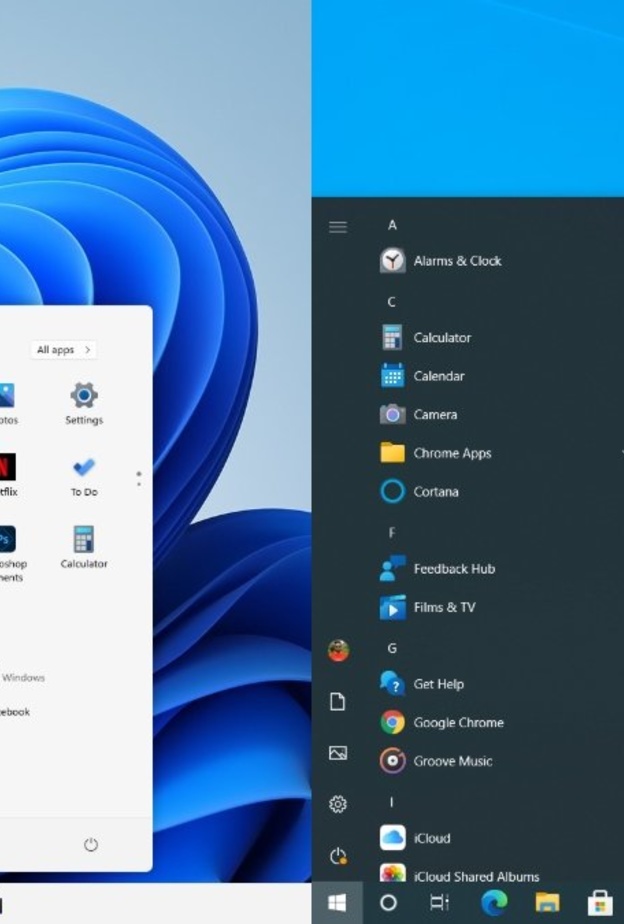Jump to letter G section header
The width and height of the screenshot is (624, 924).
[x=392, y=648]
